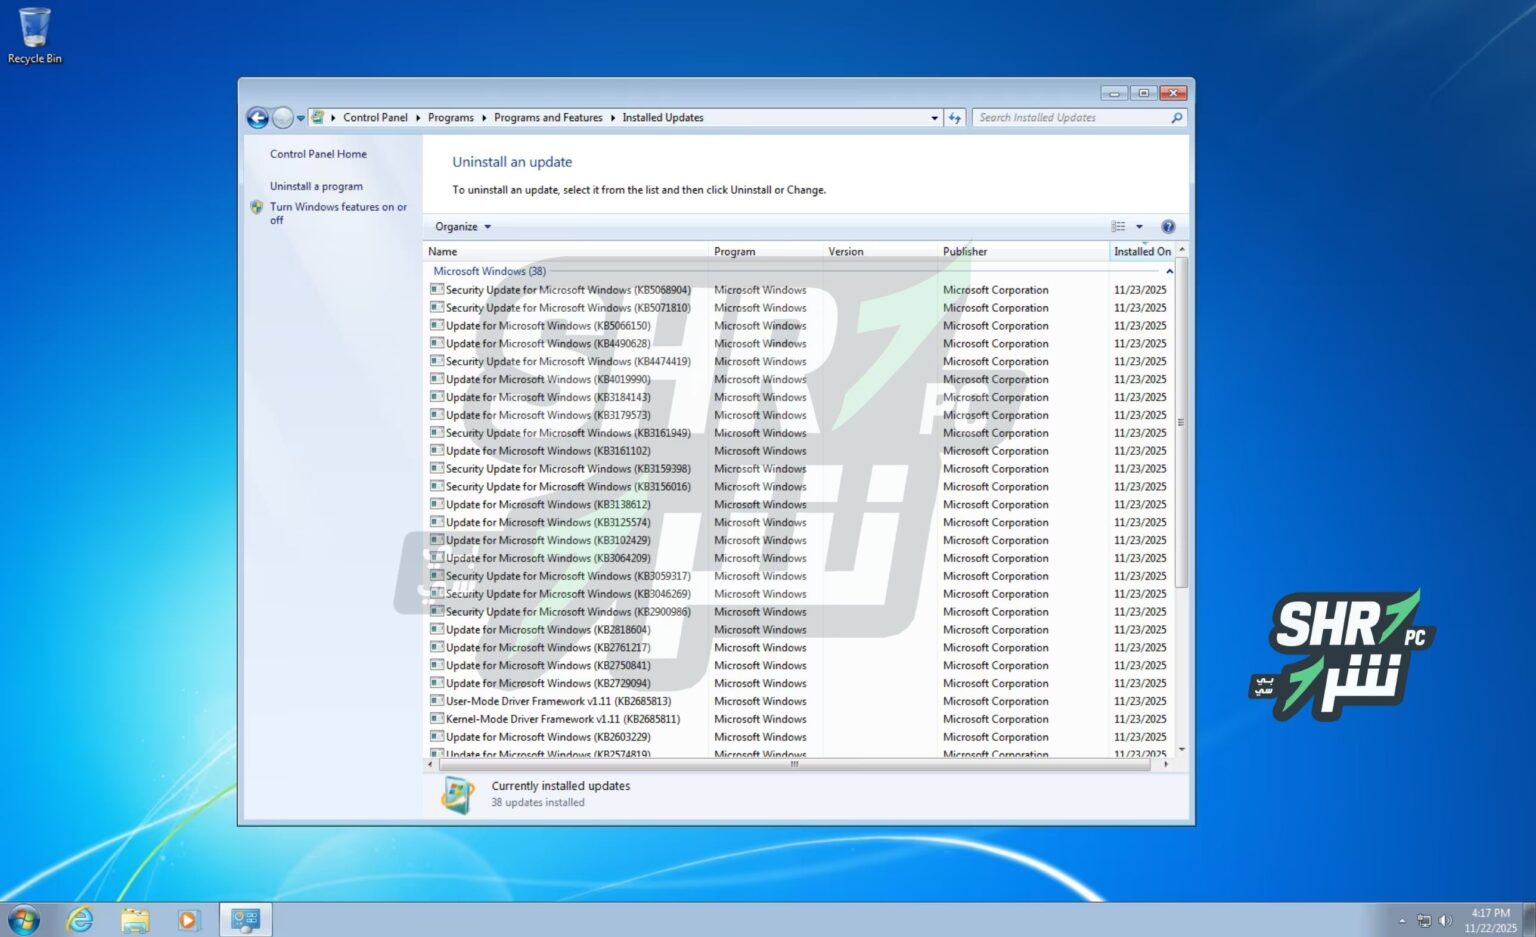Launch Internet Explorer from the taskbar
1536x937 pixels.
pyautogui.click(x=81, y=919)
